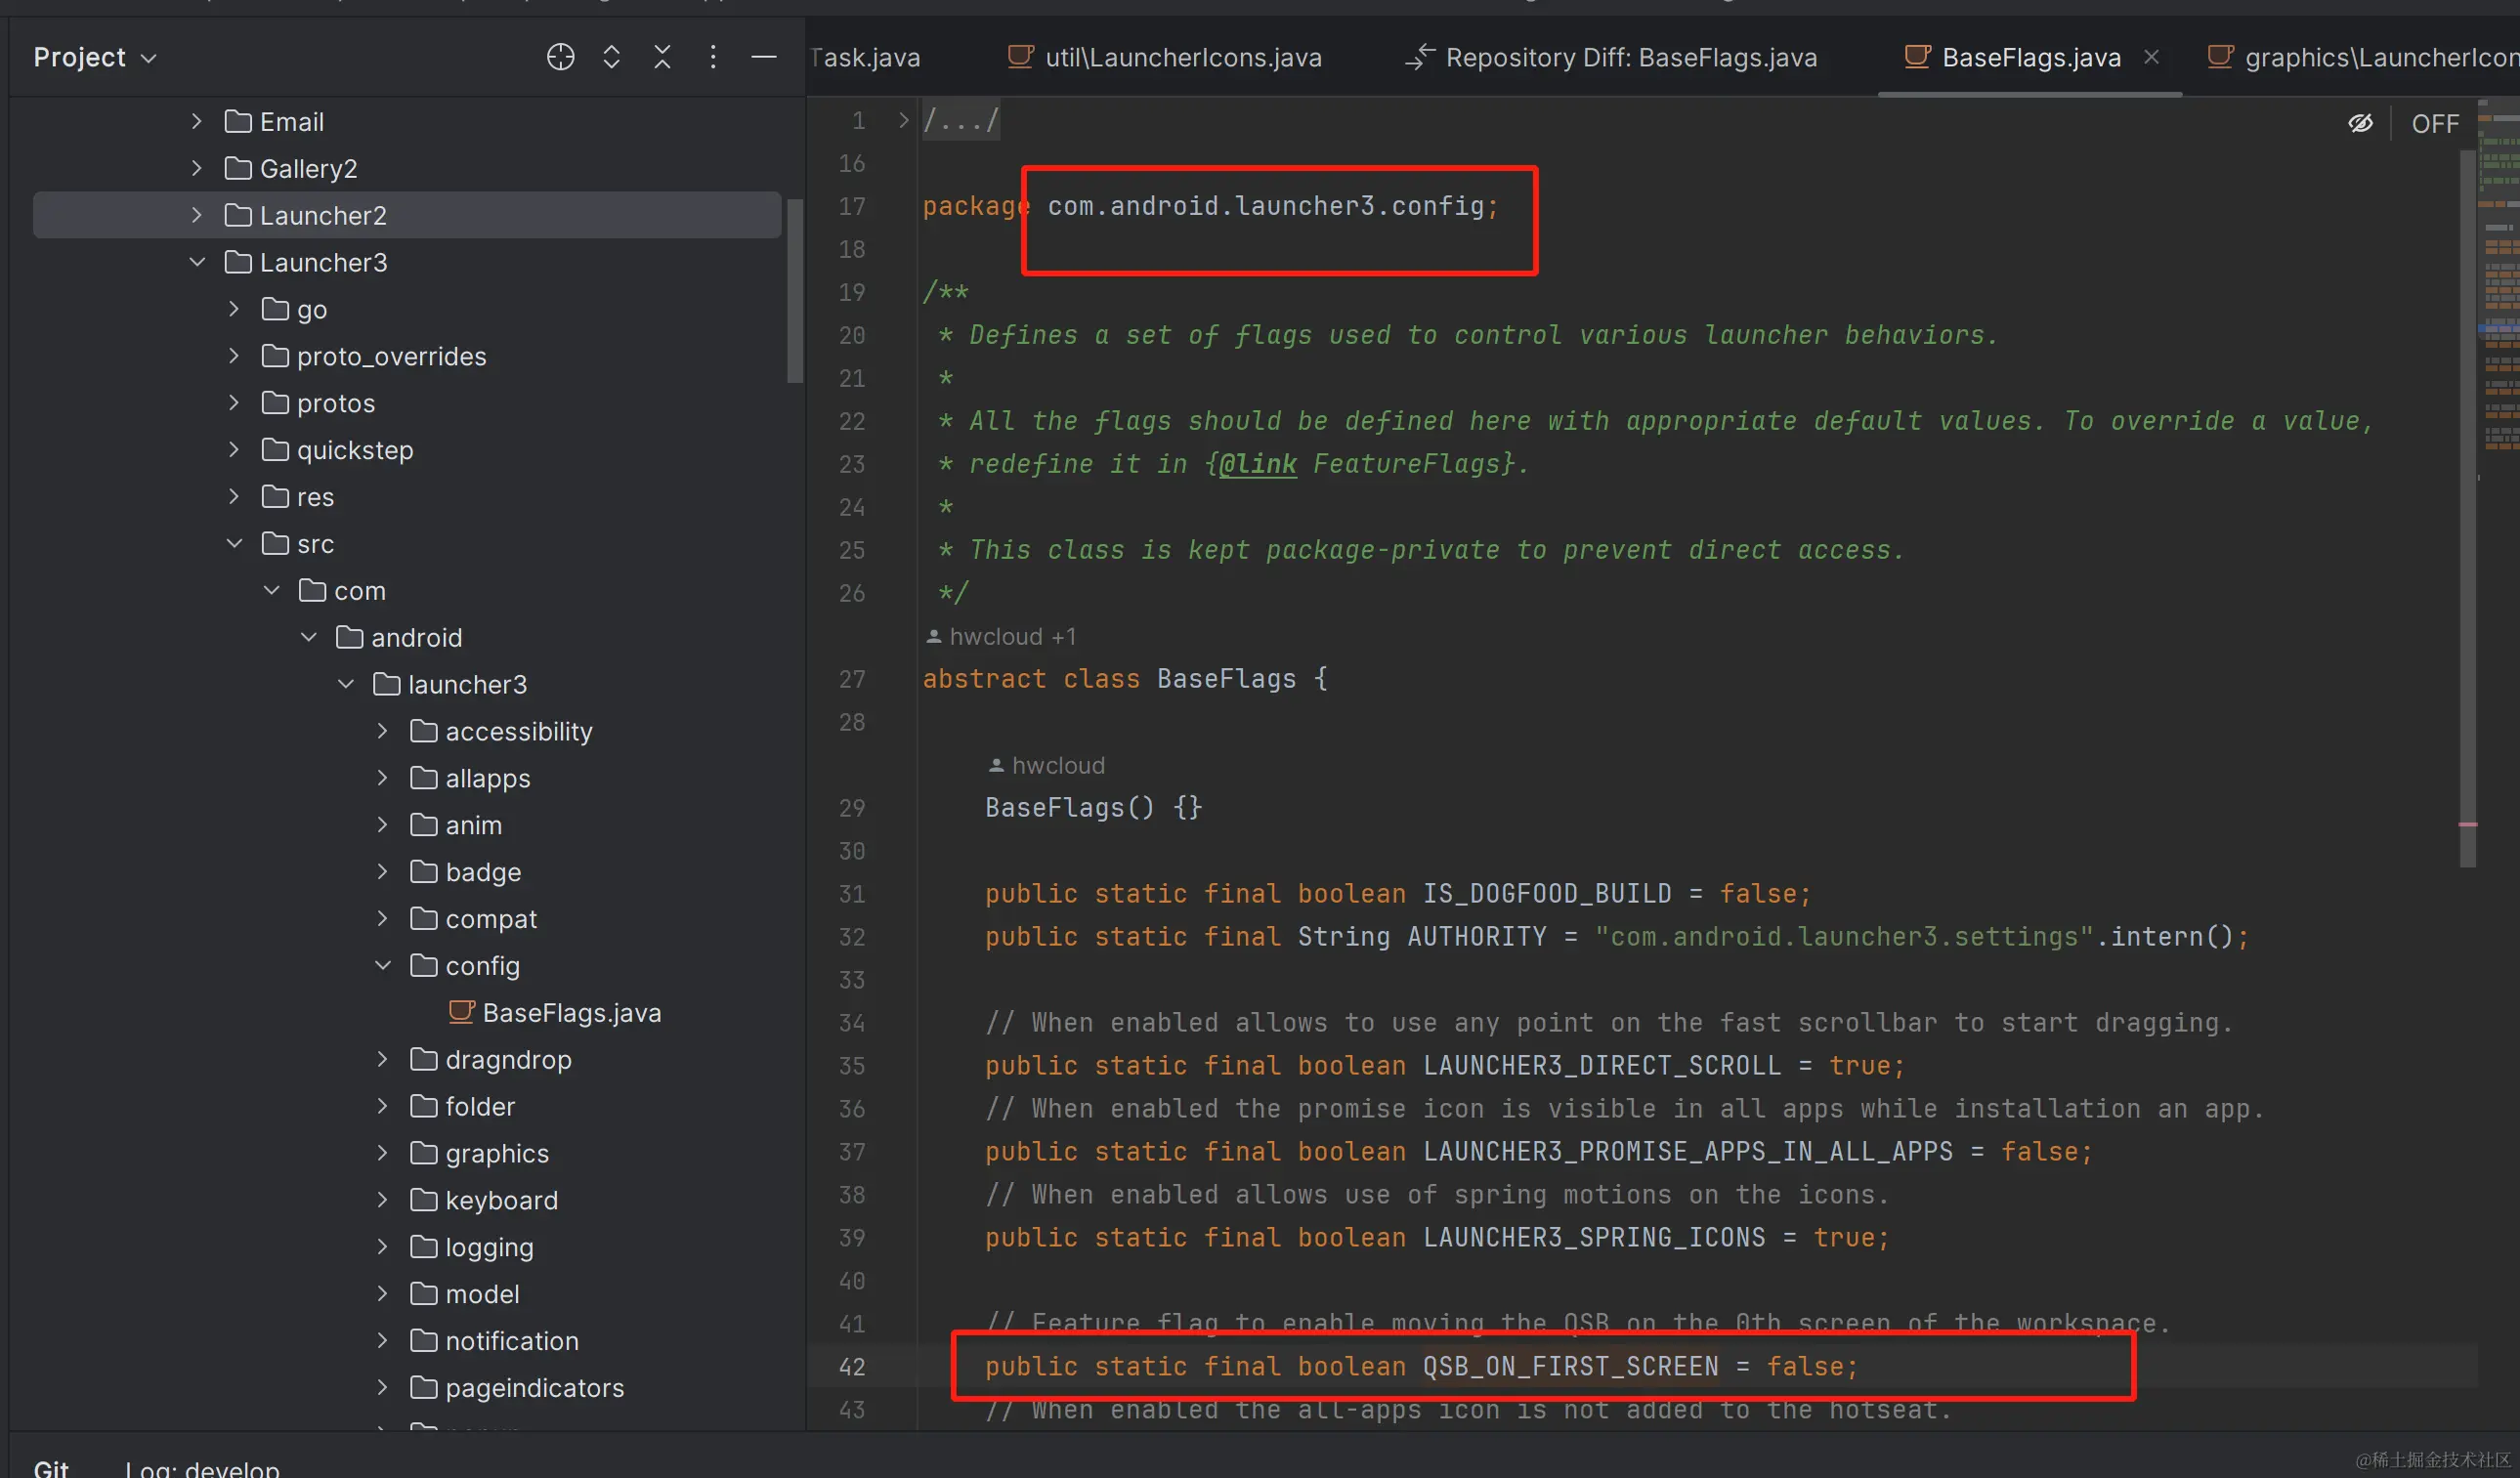The width and height of the screenshot is (2520, 1478).
Task: Expand the proto_overrides folder
Action: (x=234, y=356)
